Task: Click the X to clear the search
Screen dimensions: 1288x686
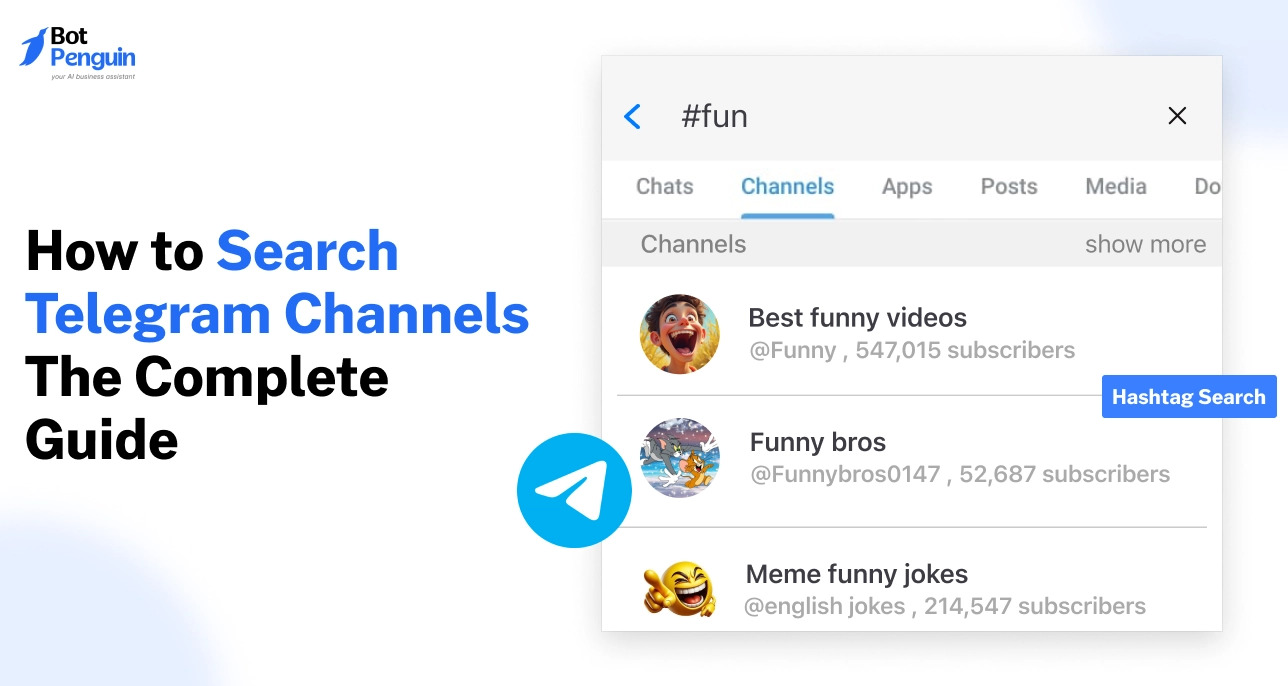Action: click(1177, 115)
